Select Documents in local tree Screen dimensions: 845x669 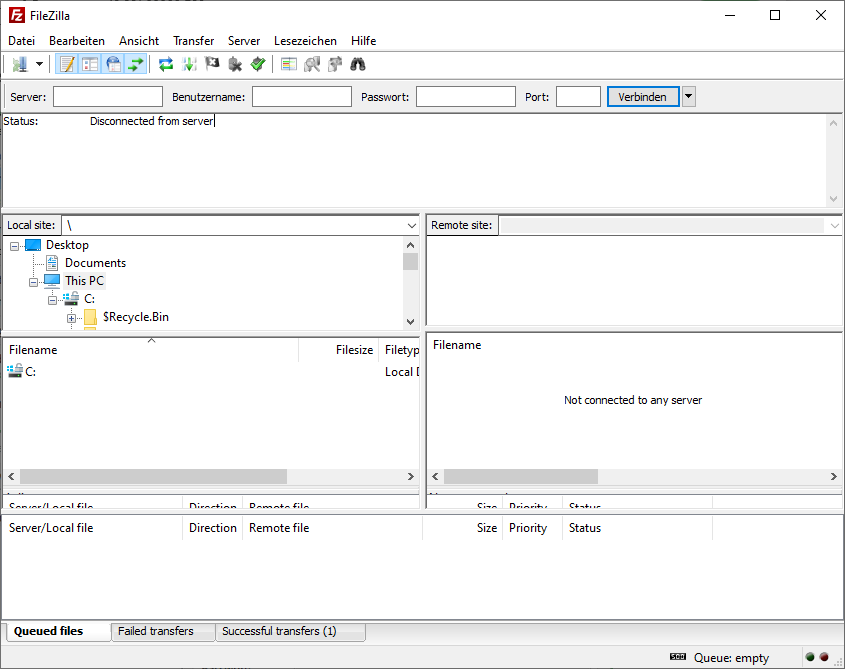[x=95, y=263]
